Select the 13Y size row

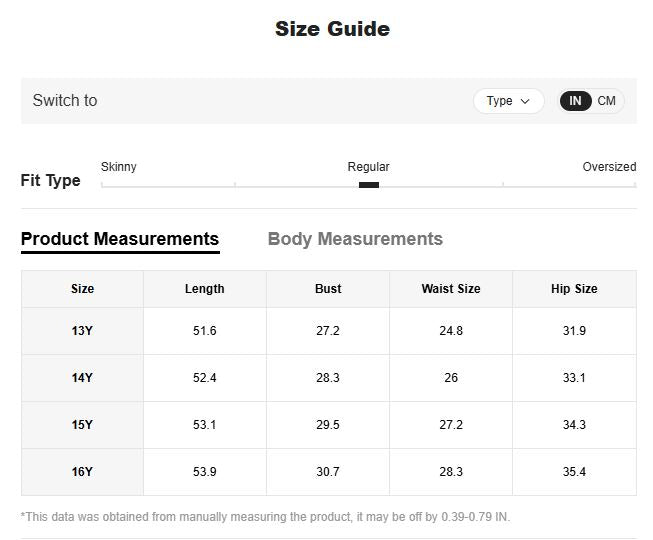pyautogui.click(x=329, y=331)
